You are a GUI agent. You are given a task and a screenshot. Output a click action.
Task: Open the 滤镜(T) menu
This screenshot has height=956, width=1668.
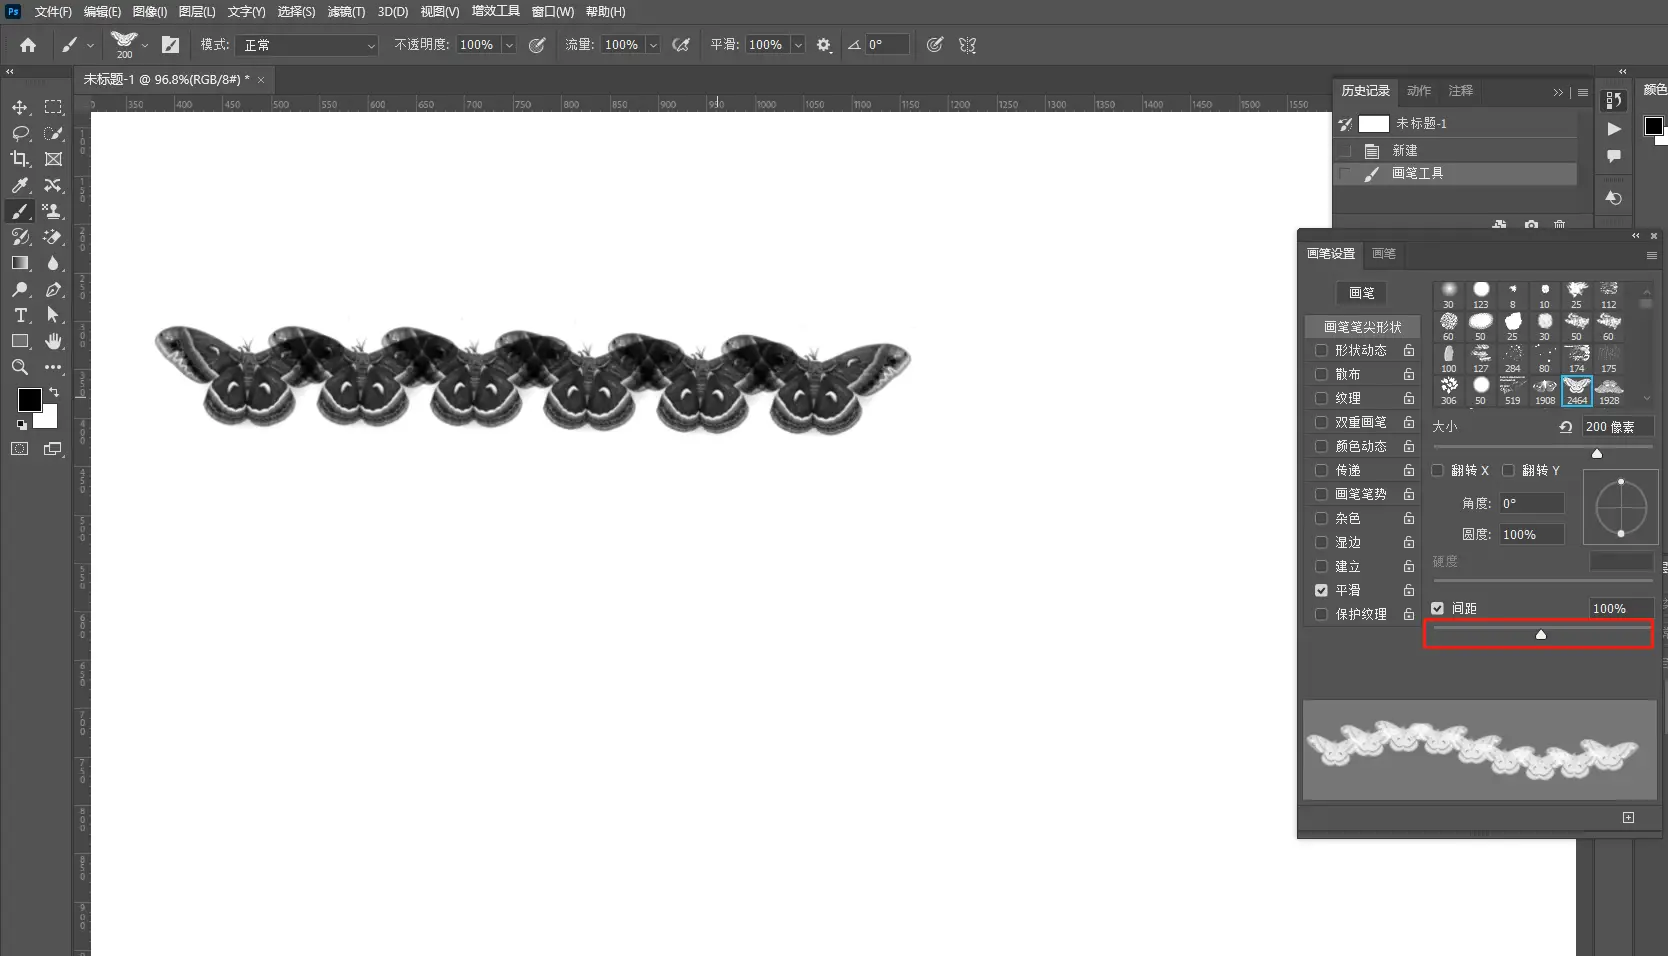pyautogui.click(x=346, y=12)
